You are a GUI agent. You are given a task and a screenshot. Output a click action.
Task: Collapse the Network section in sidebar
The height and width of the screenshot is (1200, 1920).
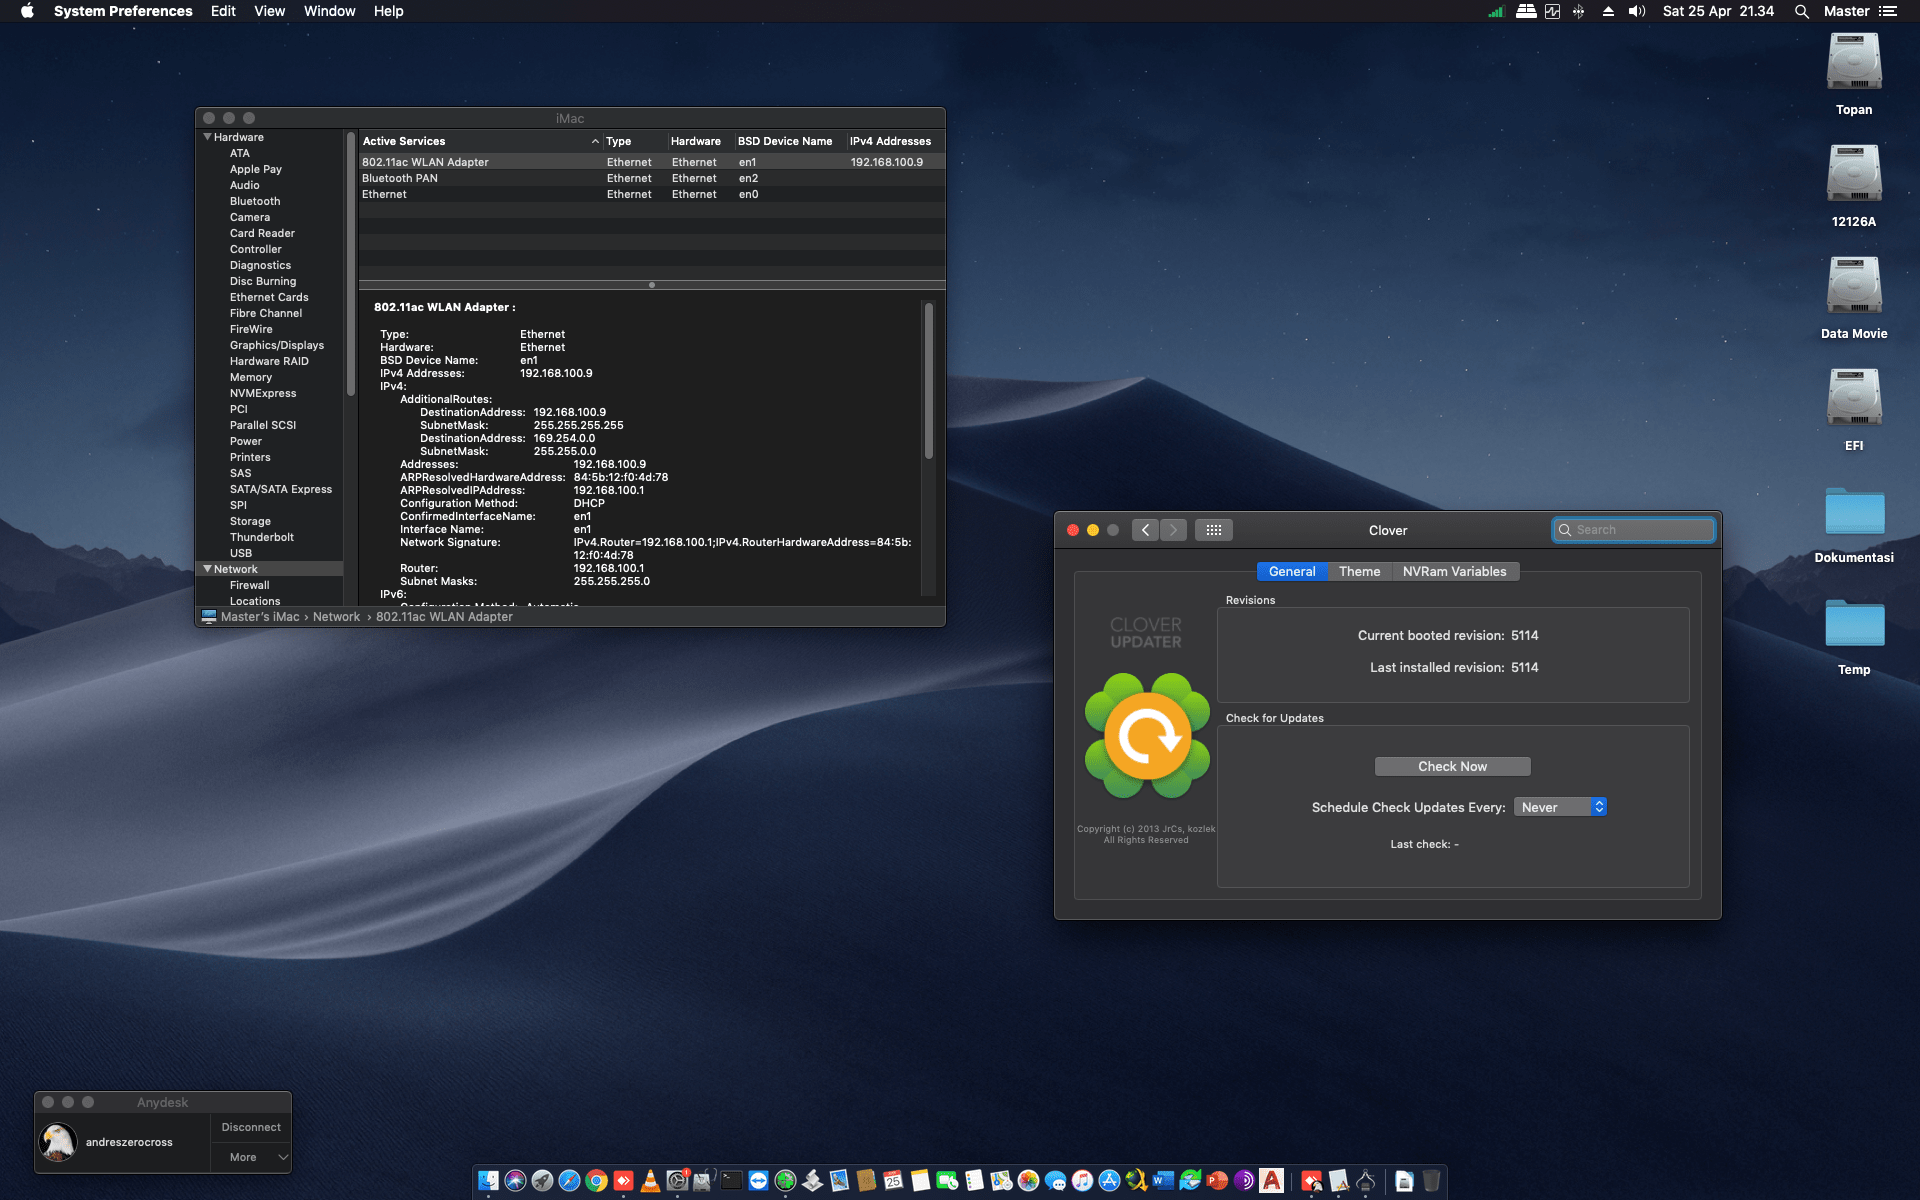(x=207, y=569)
